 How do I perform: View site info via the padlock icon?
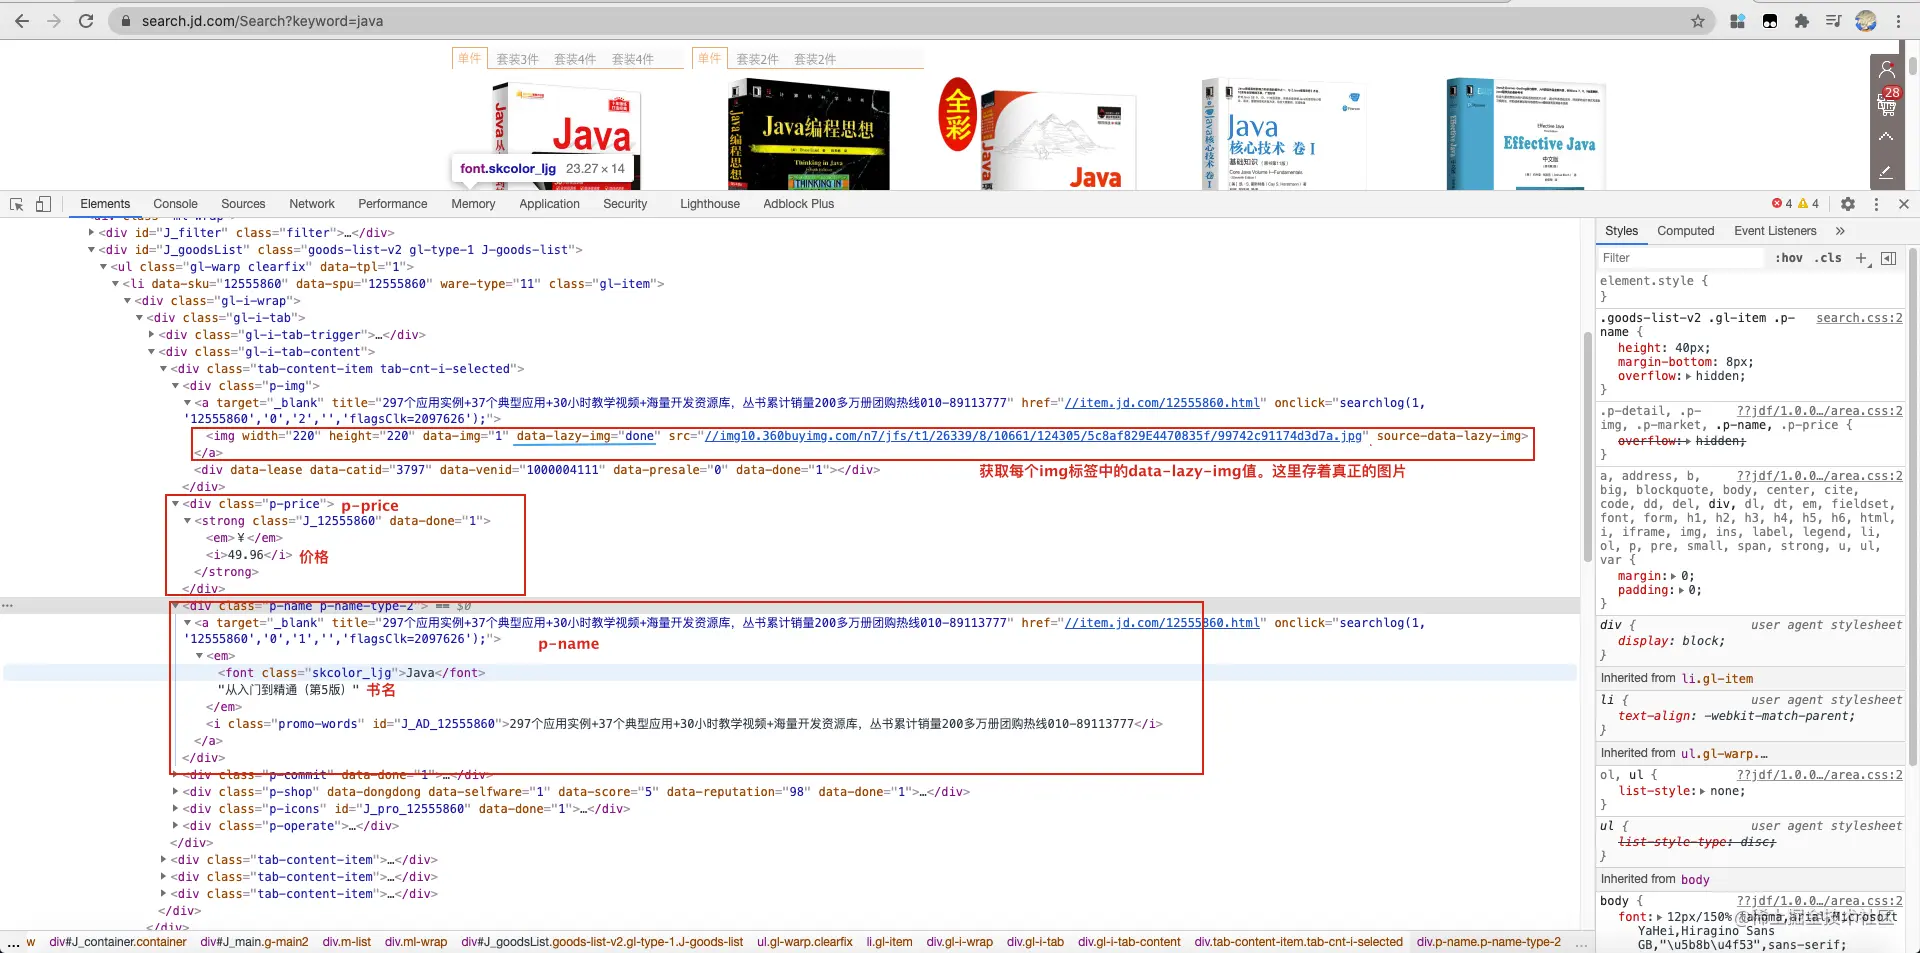pos(126,21)
